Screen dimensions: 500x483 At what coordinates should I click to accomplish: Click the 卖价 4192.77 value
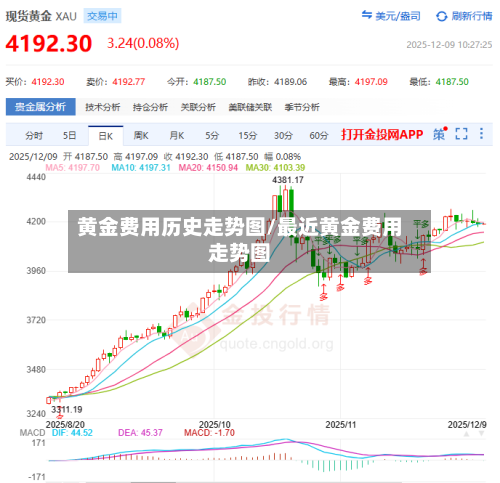pos(129,82)
